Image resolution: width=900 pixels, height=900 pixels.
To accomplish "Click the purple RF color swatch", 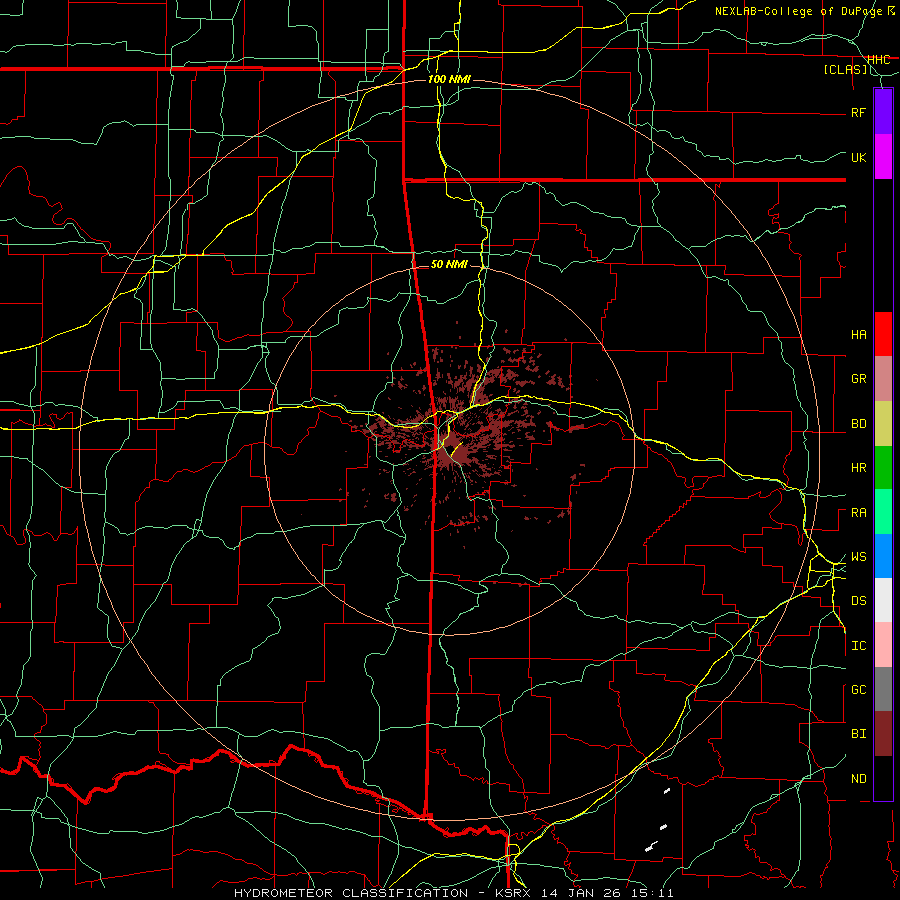I will (883, 111).
